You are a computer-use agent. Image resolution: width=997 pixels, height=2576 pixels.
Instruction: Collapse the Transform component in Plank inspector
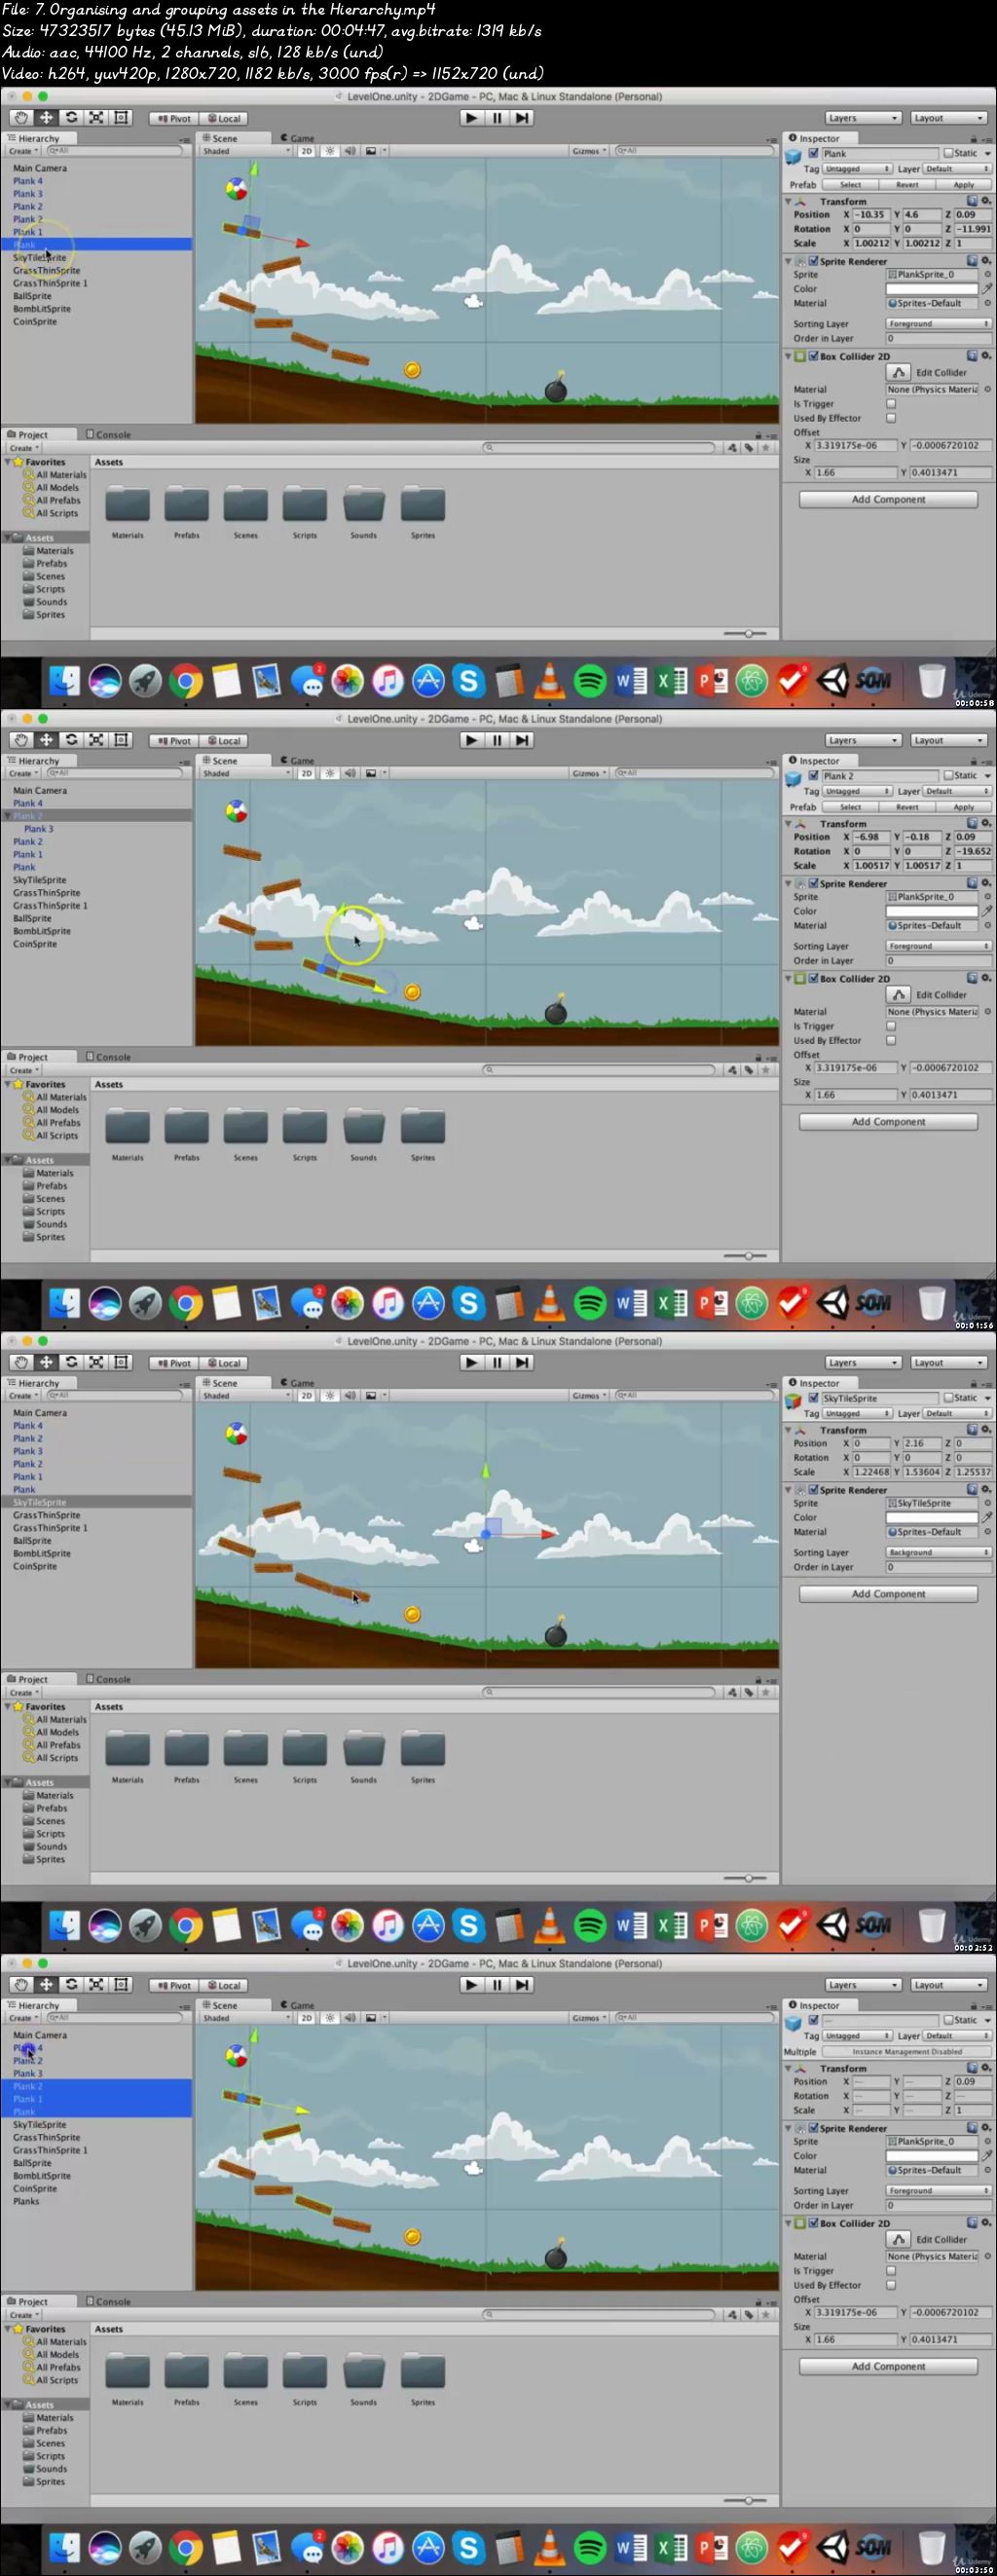(788, 201)
